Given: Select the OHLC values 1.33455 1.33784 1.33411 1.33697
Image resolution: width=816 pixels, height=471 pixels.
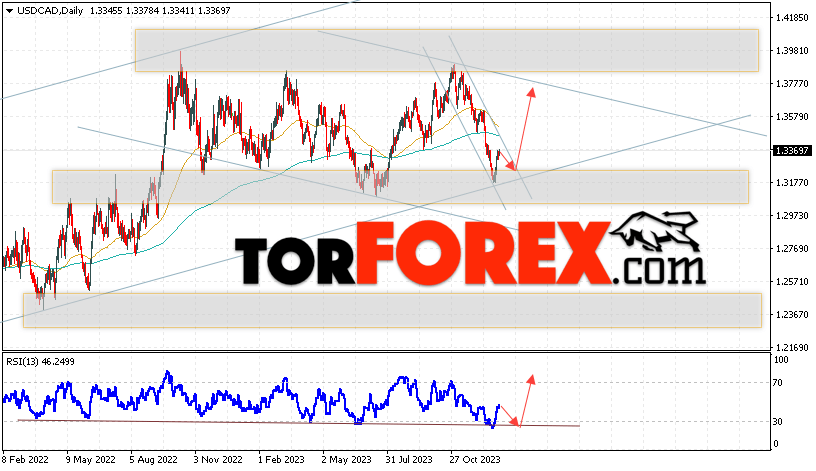Looking at the screenshot, I should 160,10.
